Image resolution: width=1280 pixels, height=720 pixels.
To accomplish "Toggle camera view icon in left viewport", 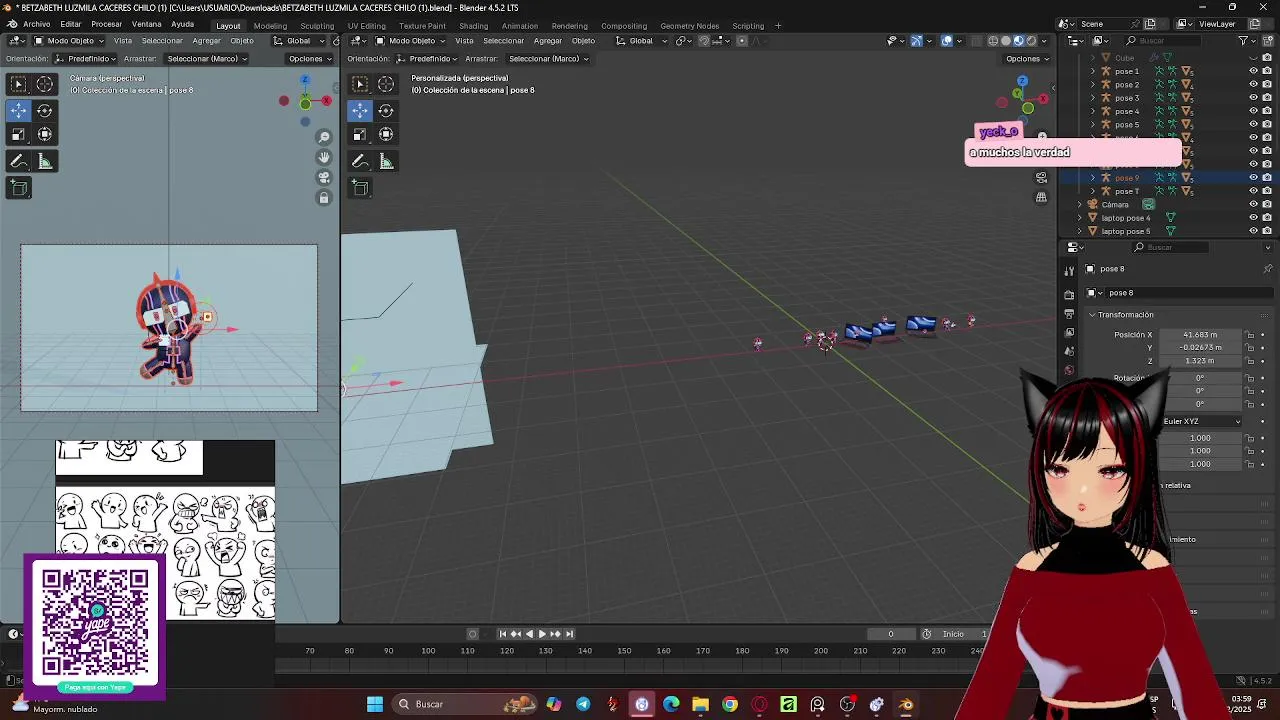I will click(324, 177).
